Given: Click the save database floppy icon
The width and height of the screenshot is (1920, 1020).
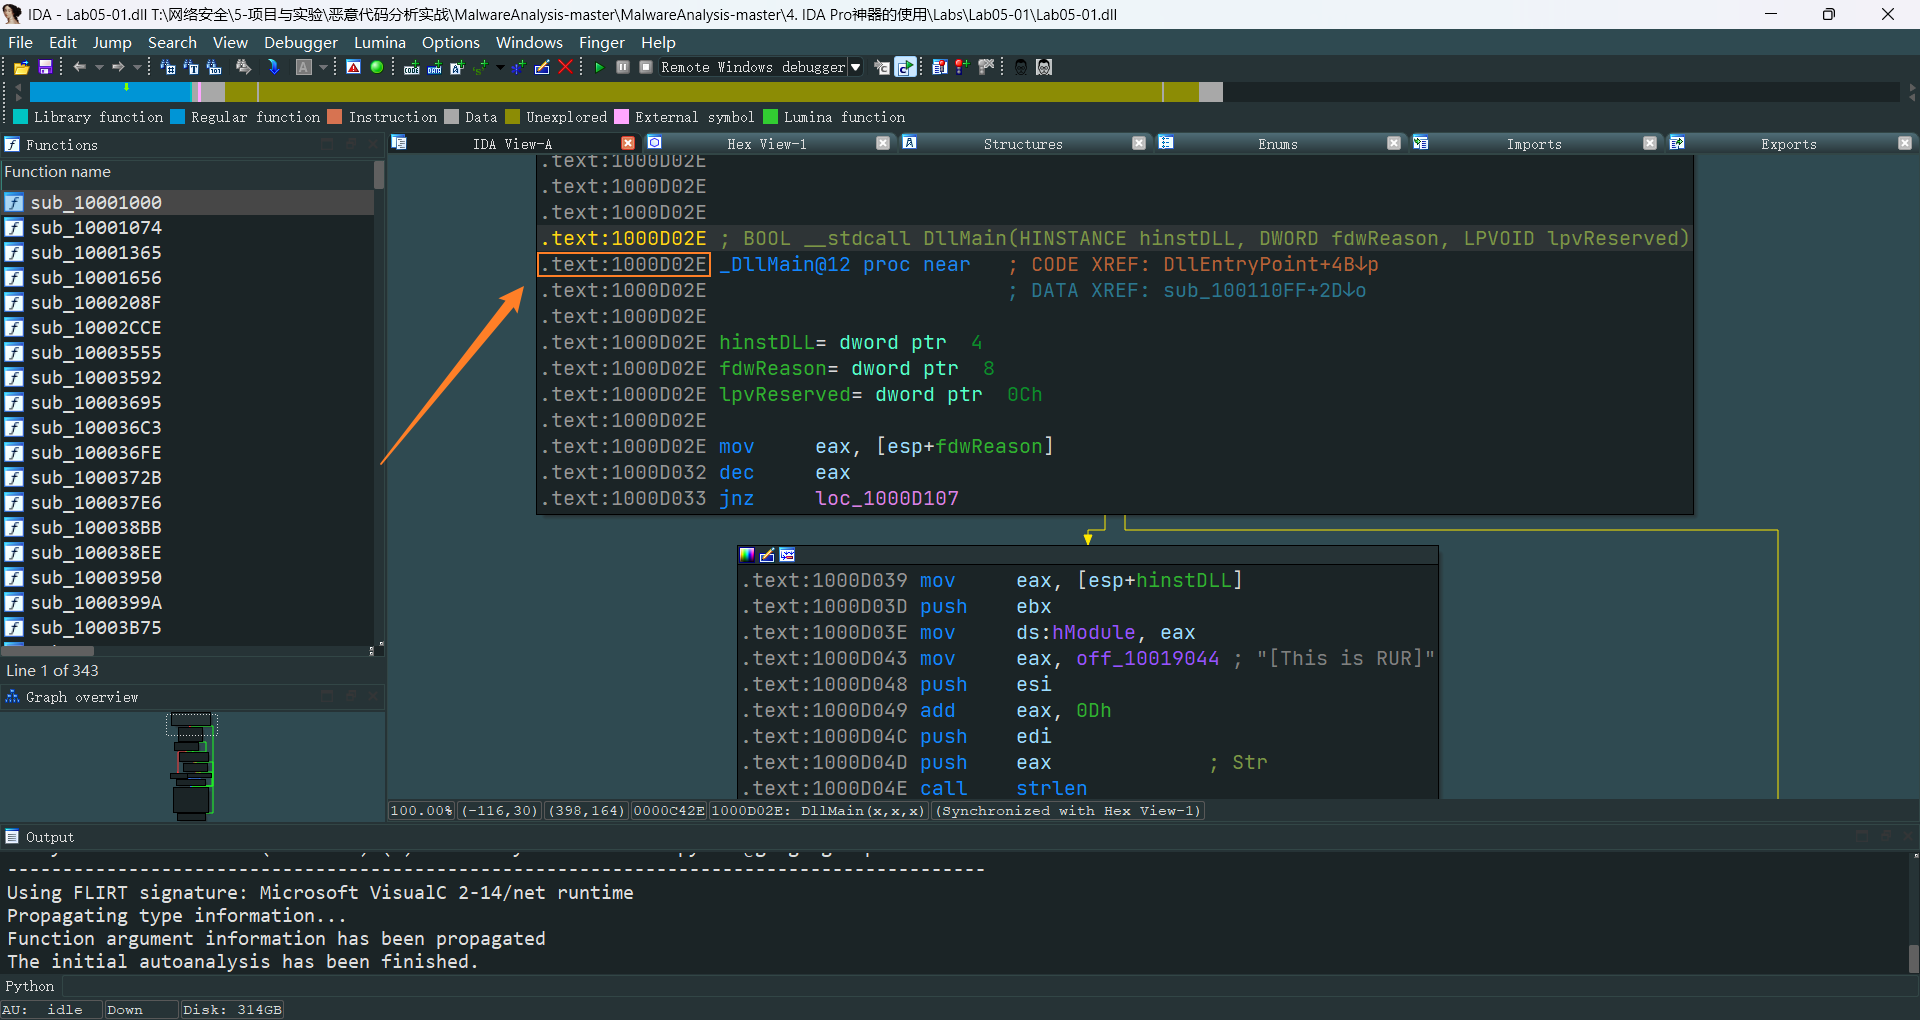Looking at the screenshot, I should tap(45, 67).
